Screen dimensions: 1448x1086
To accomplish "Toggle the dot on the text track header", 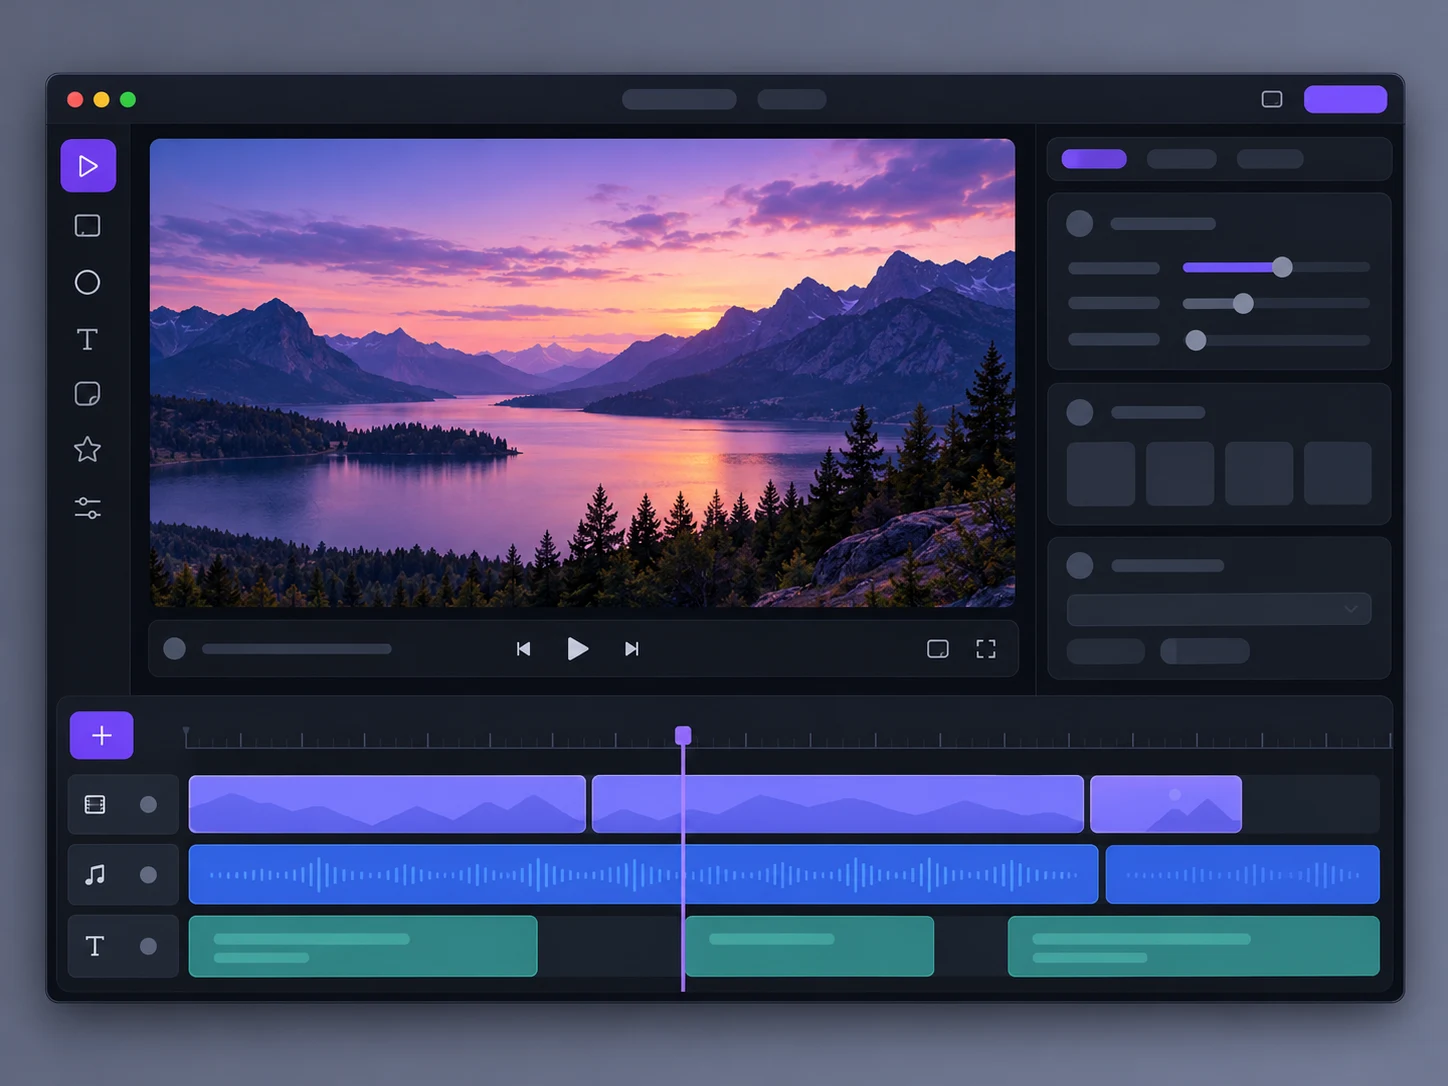I will point(148,946).
